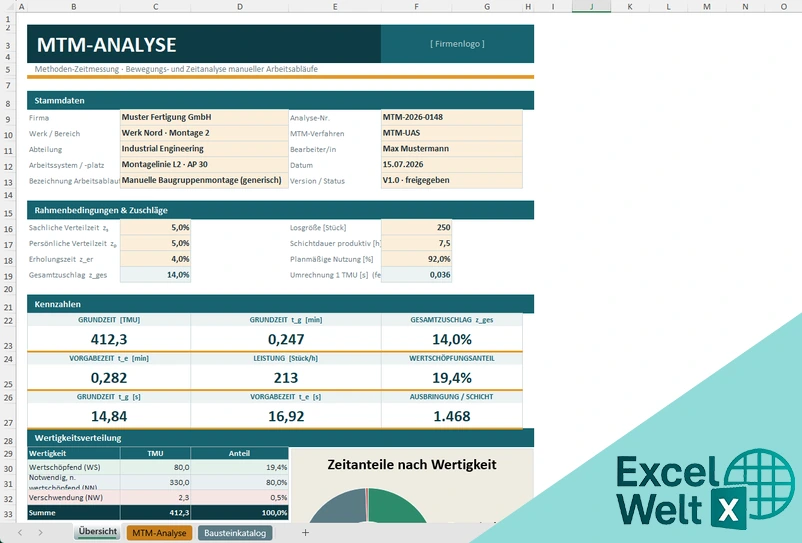Click Losgröße value 250

point(416,228)
